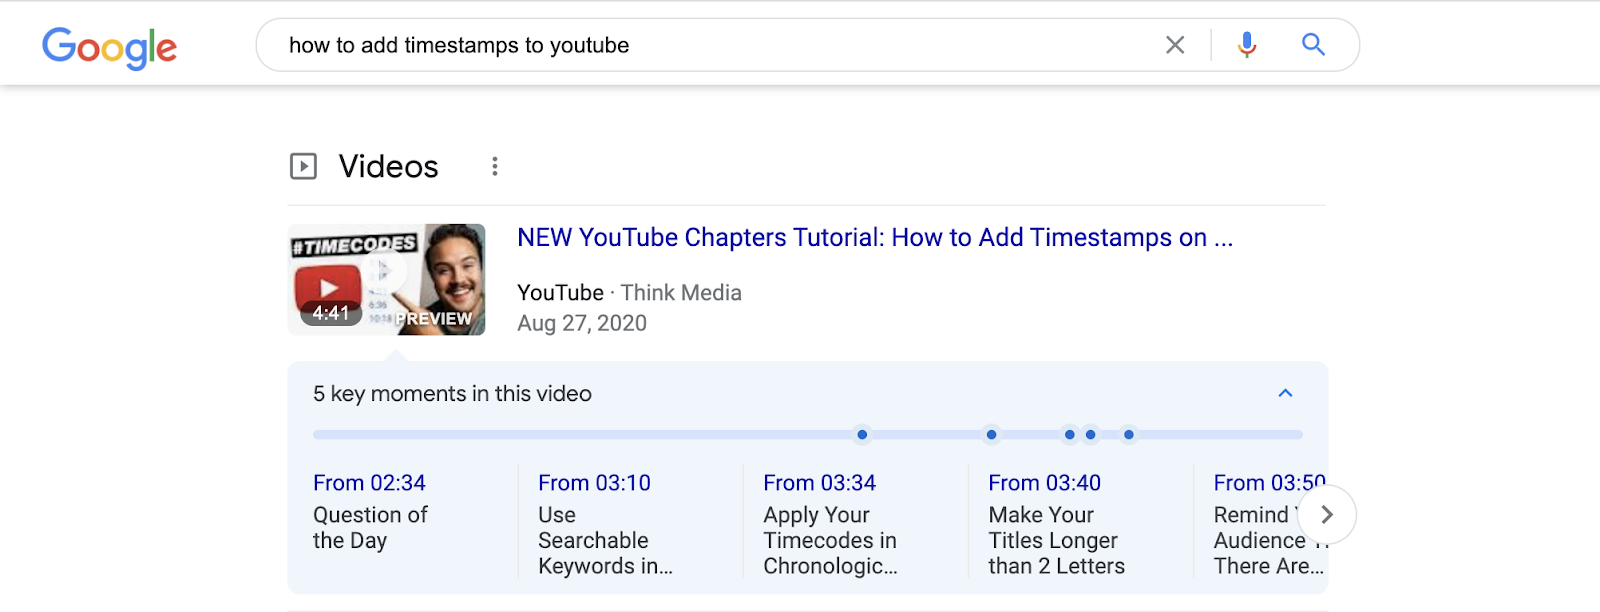The height and width of the screenshot is (612, 1600).
Task: Click the second timeline marker dot
Action: coord(991,435)
